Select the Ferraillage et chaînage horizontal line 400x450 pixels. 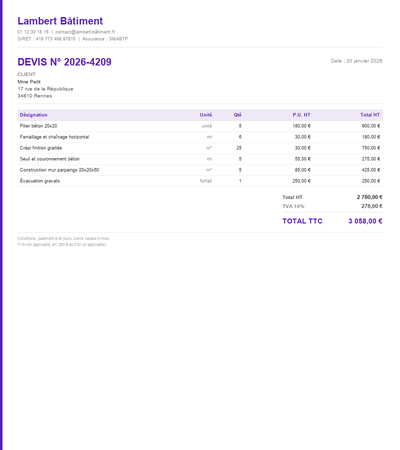[x=200, y=137]
